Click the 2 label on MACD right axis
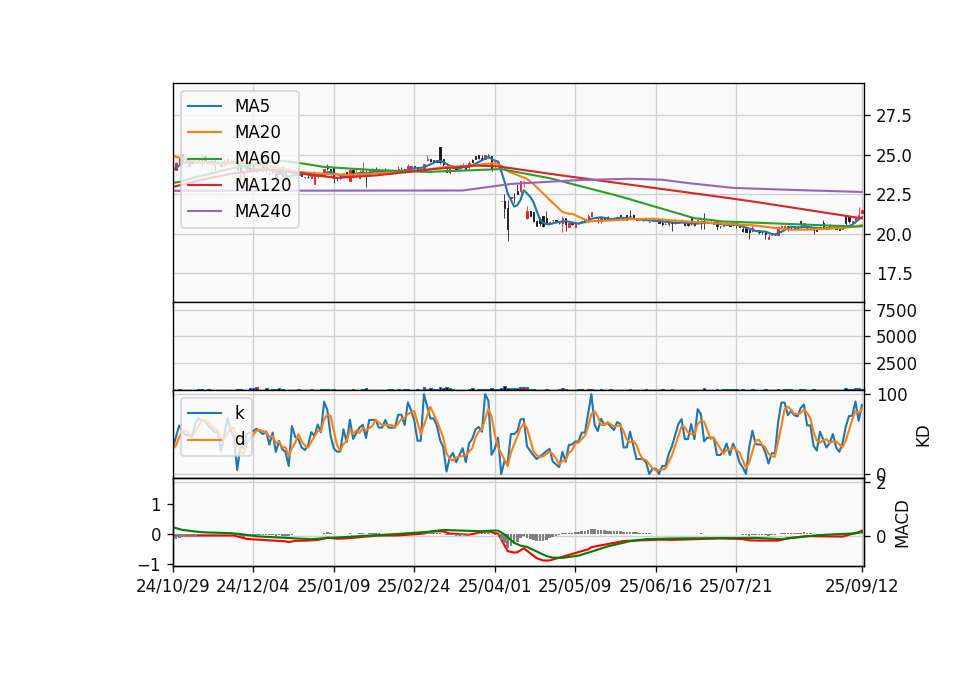 [881, 484]
